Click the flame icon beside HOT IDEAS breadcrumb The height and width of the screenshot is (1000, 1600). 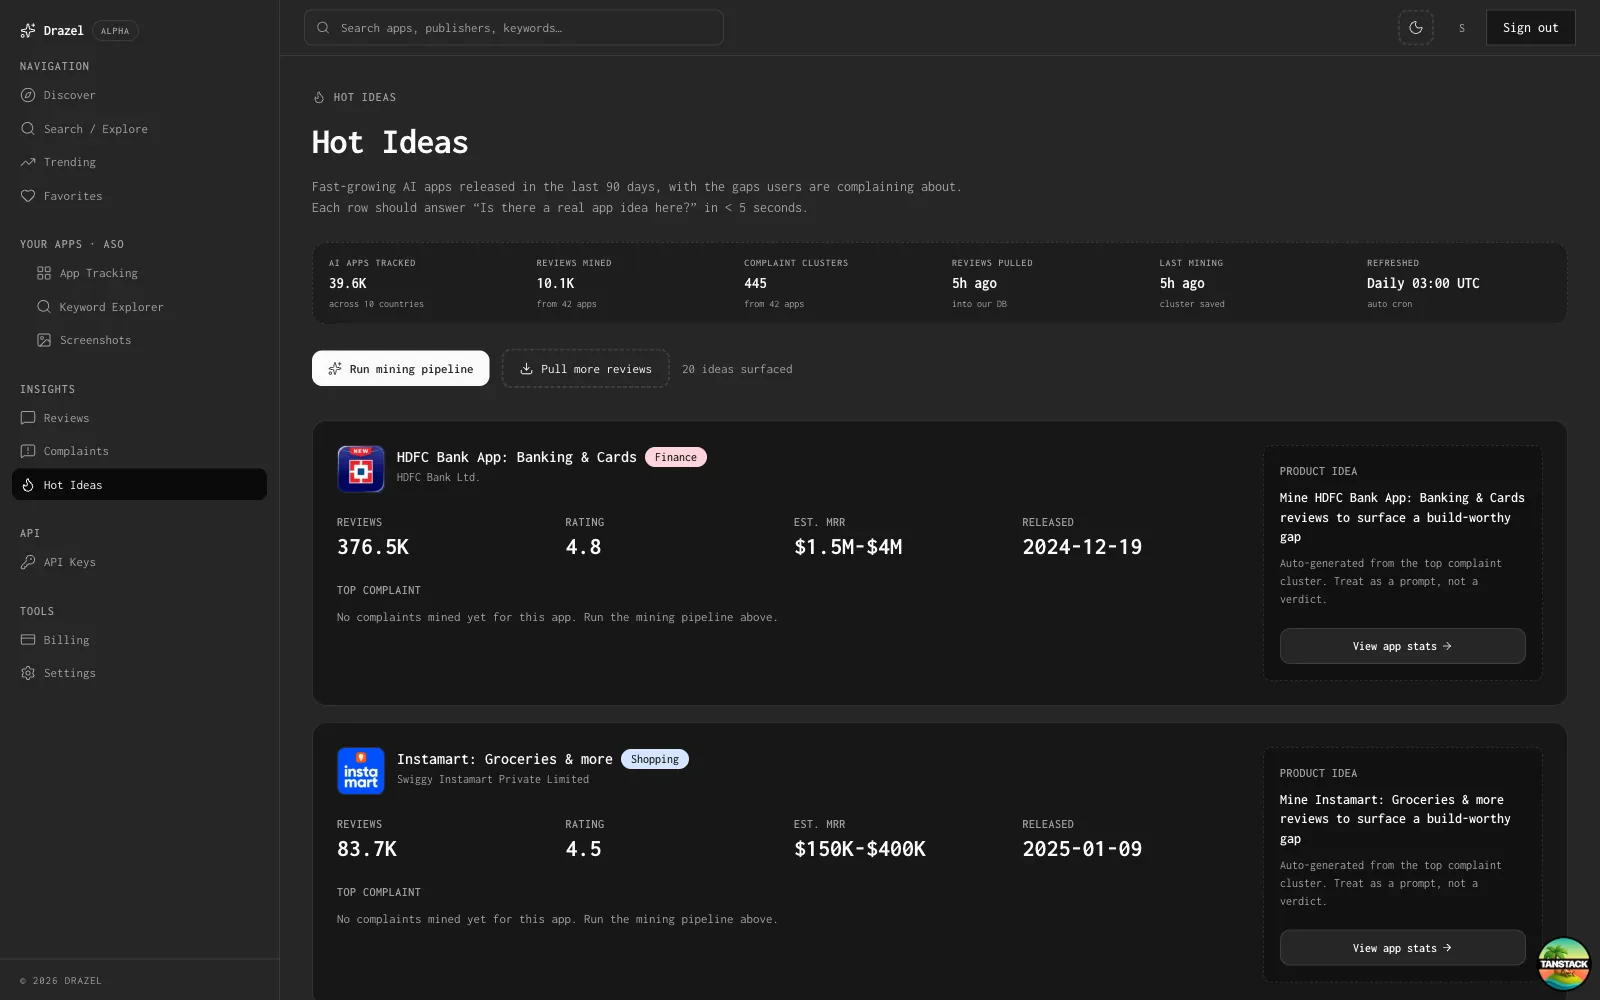click(319, 97)
